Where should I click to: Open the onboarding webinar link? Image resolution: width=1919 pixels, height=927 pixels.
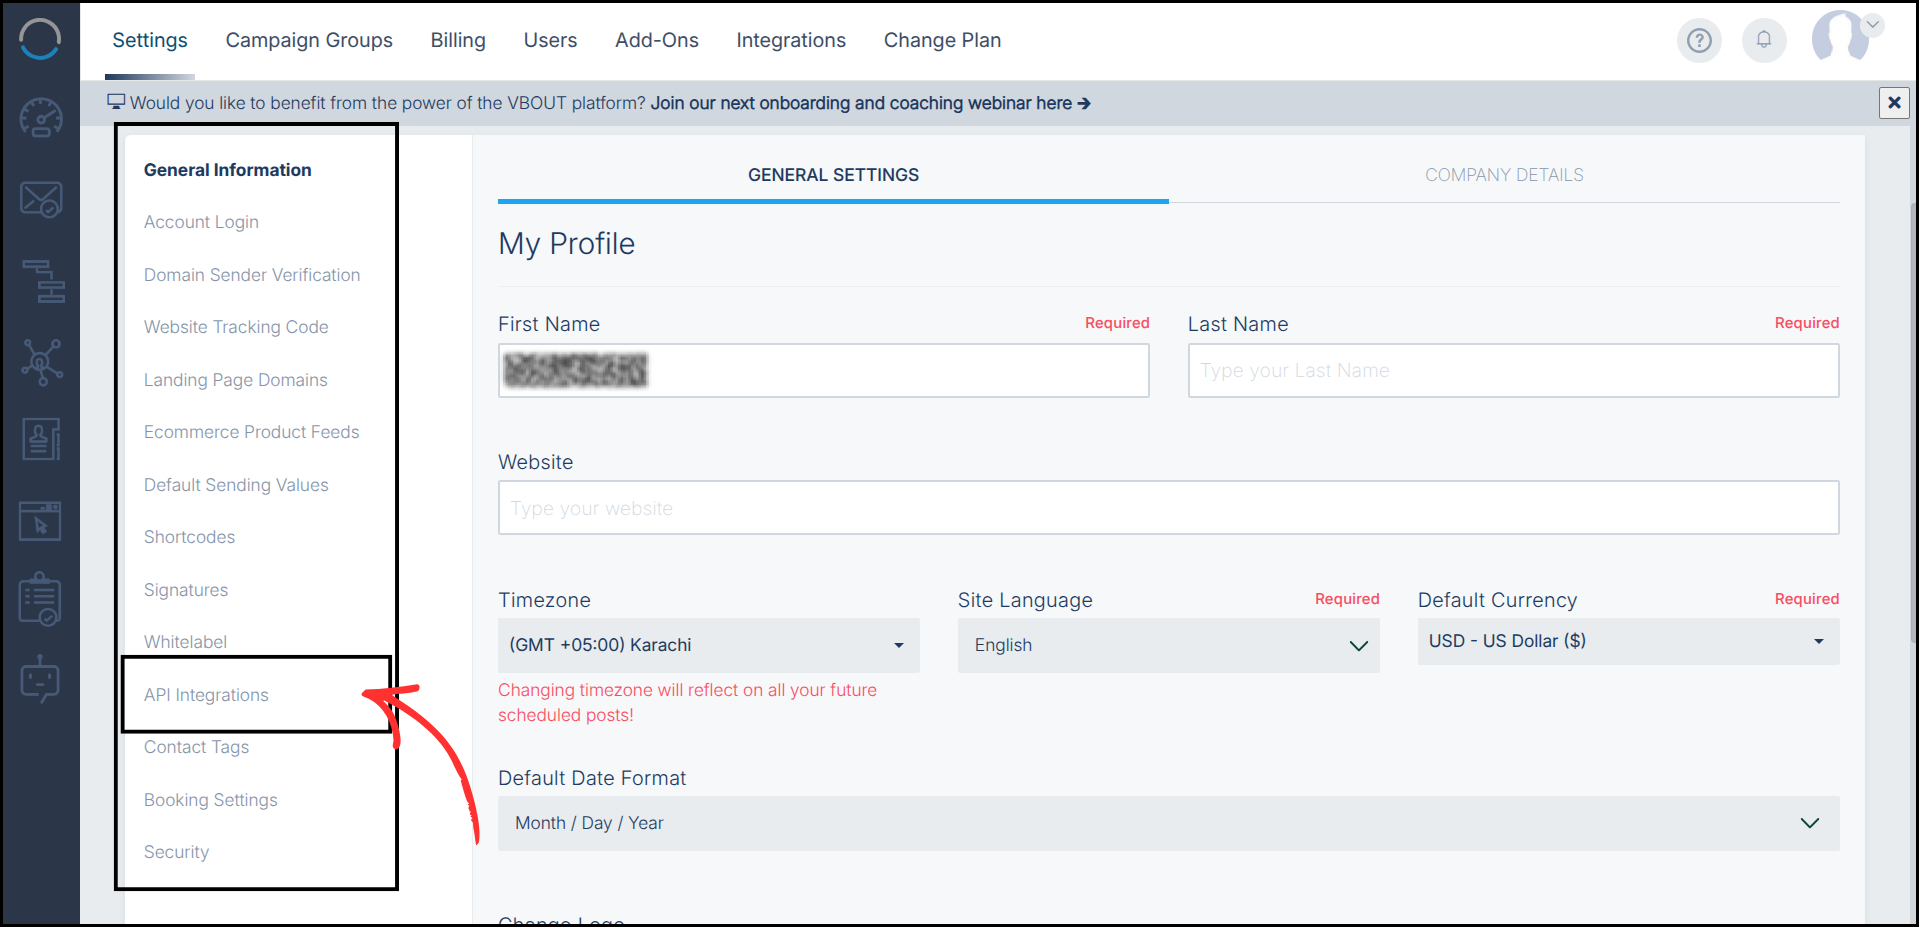click(x=869, y=103)
